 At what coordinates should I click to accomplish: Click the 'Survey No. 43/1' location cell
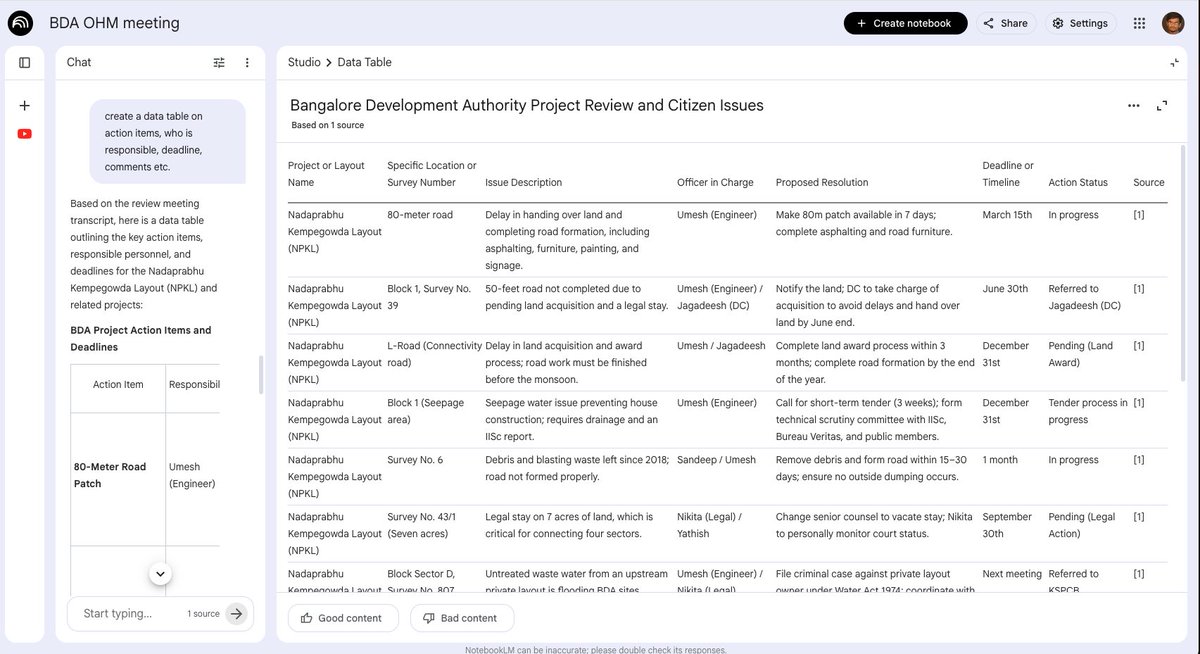click(421, 525)
